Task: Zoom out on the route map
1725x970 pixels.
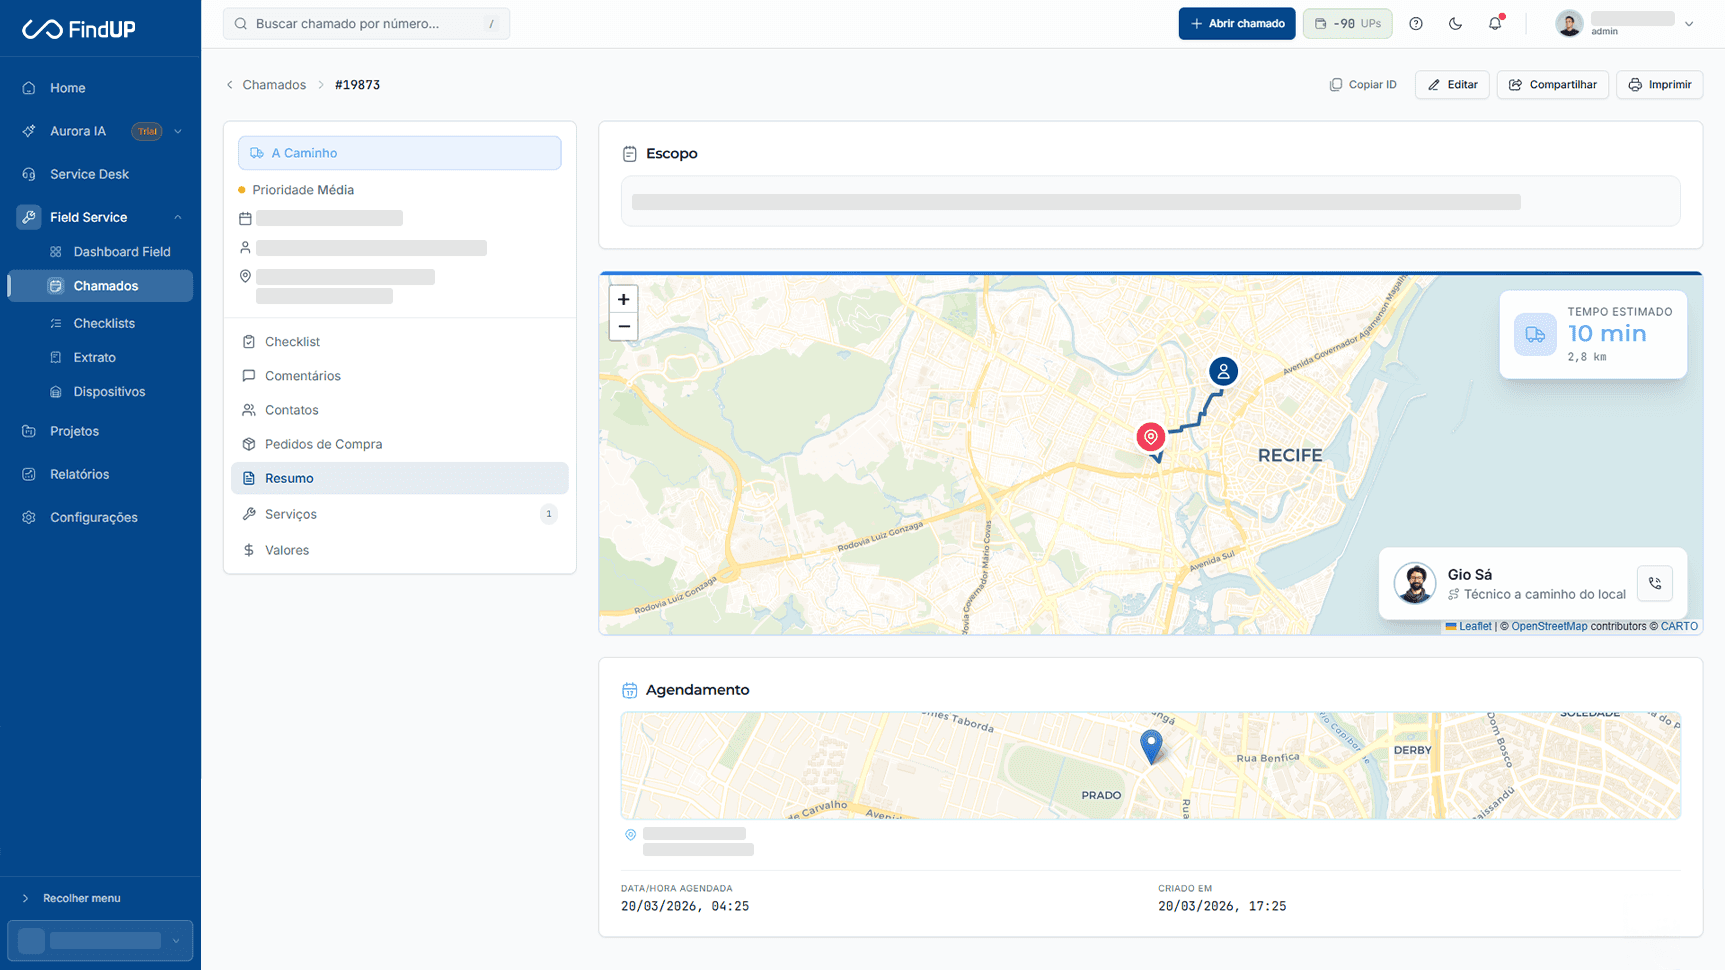Action: [623, 327]
